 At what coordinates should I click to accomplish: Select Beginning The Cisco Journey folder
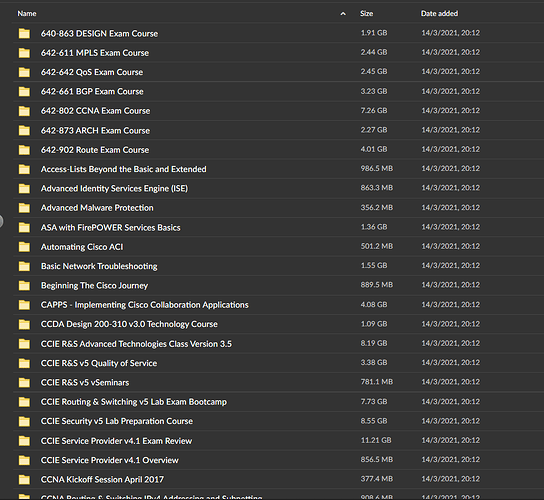coord(279,285)
